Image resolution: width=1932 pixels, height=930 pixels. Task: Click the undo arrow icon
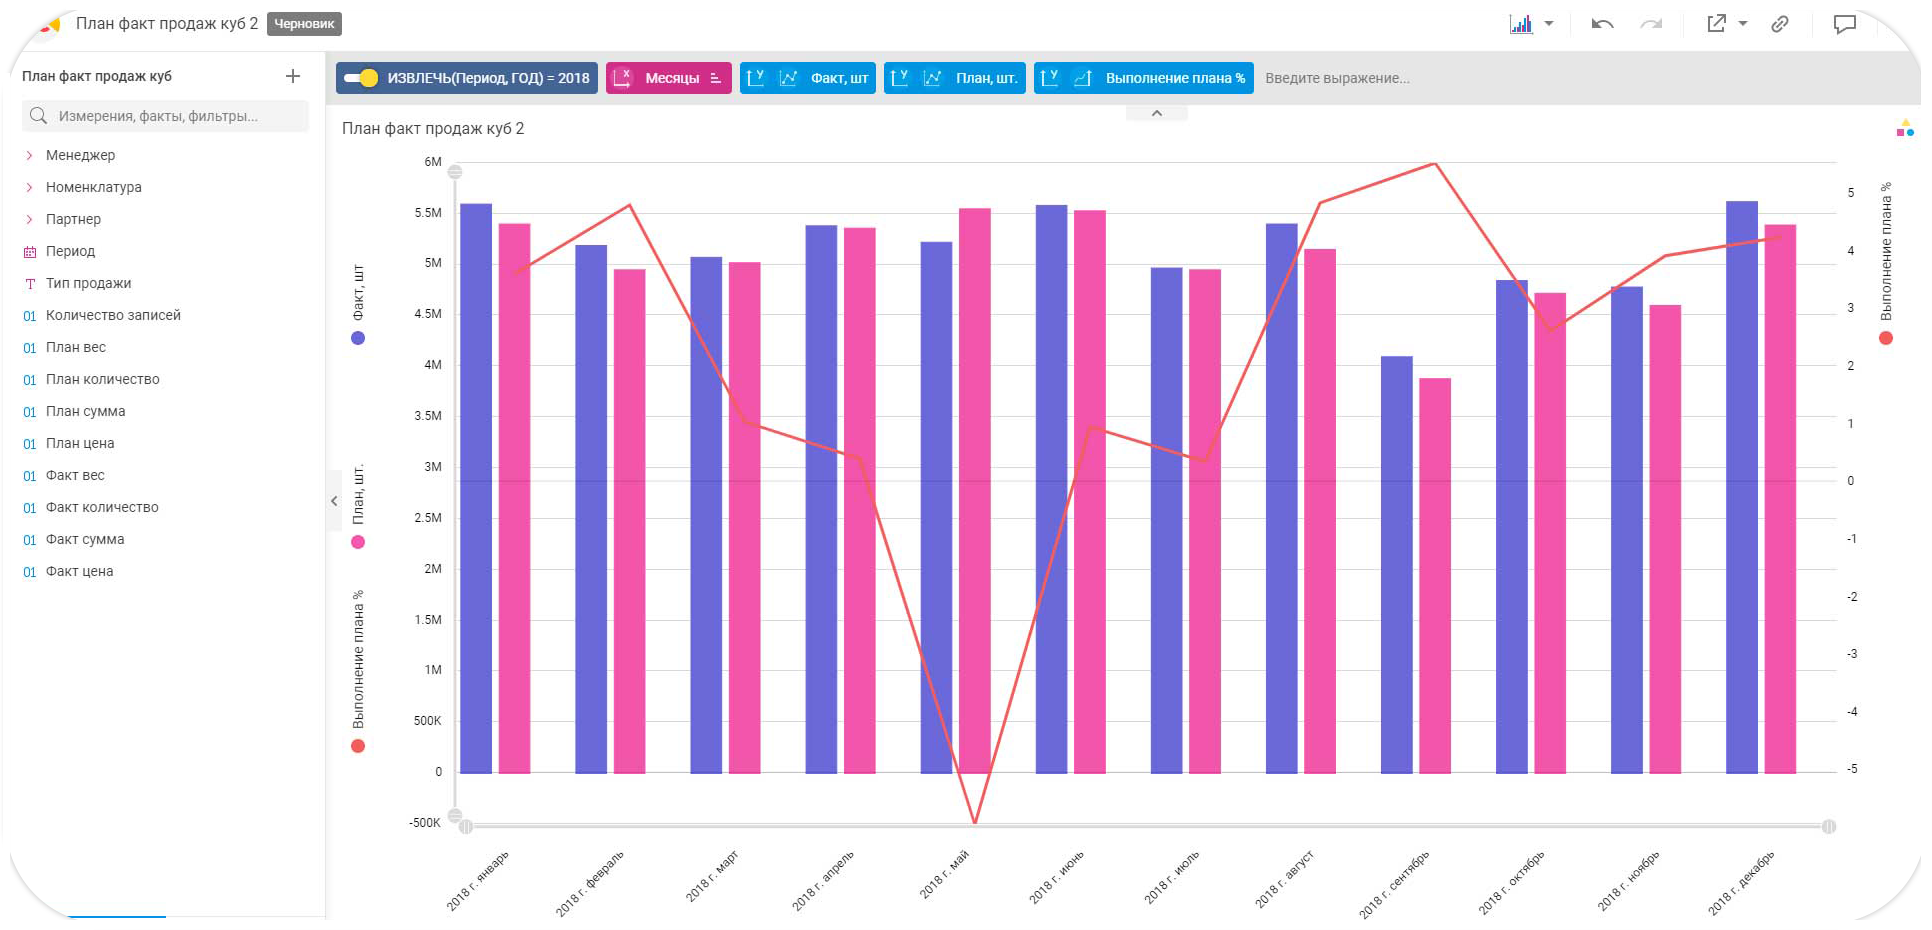(1602, 24)
